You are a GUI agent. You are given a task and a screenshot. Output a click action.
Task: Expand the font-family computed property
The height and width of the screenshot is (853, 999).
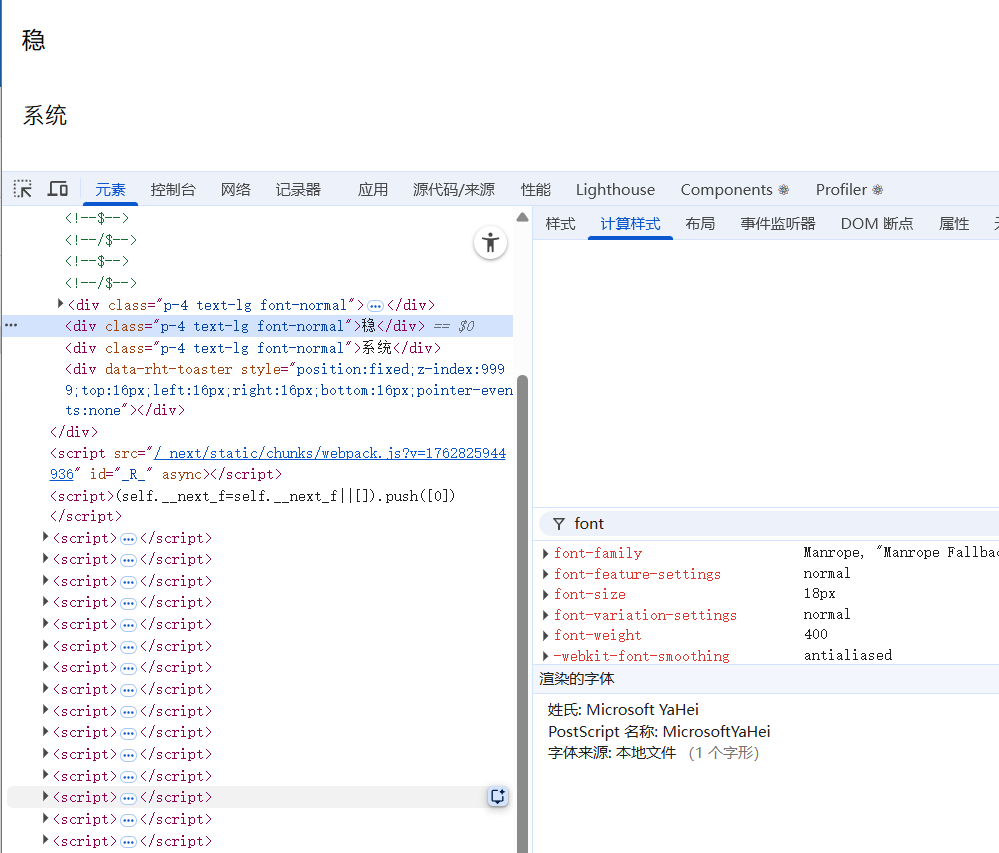point(545,552)
